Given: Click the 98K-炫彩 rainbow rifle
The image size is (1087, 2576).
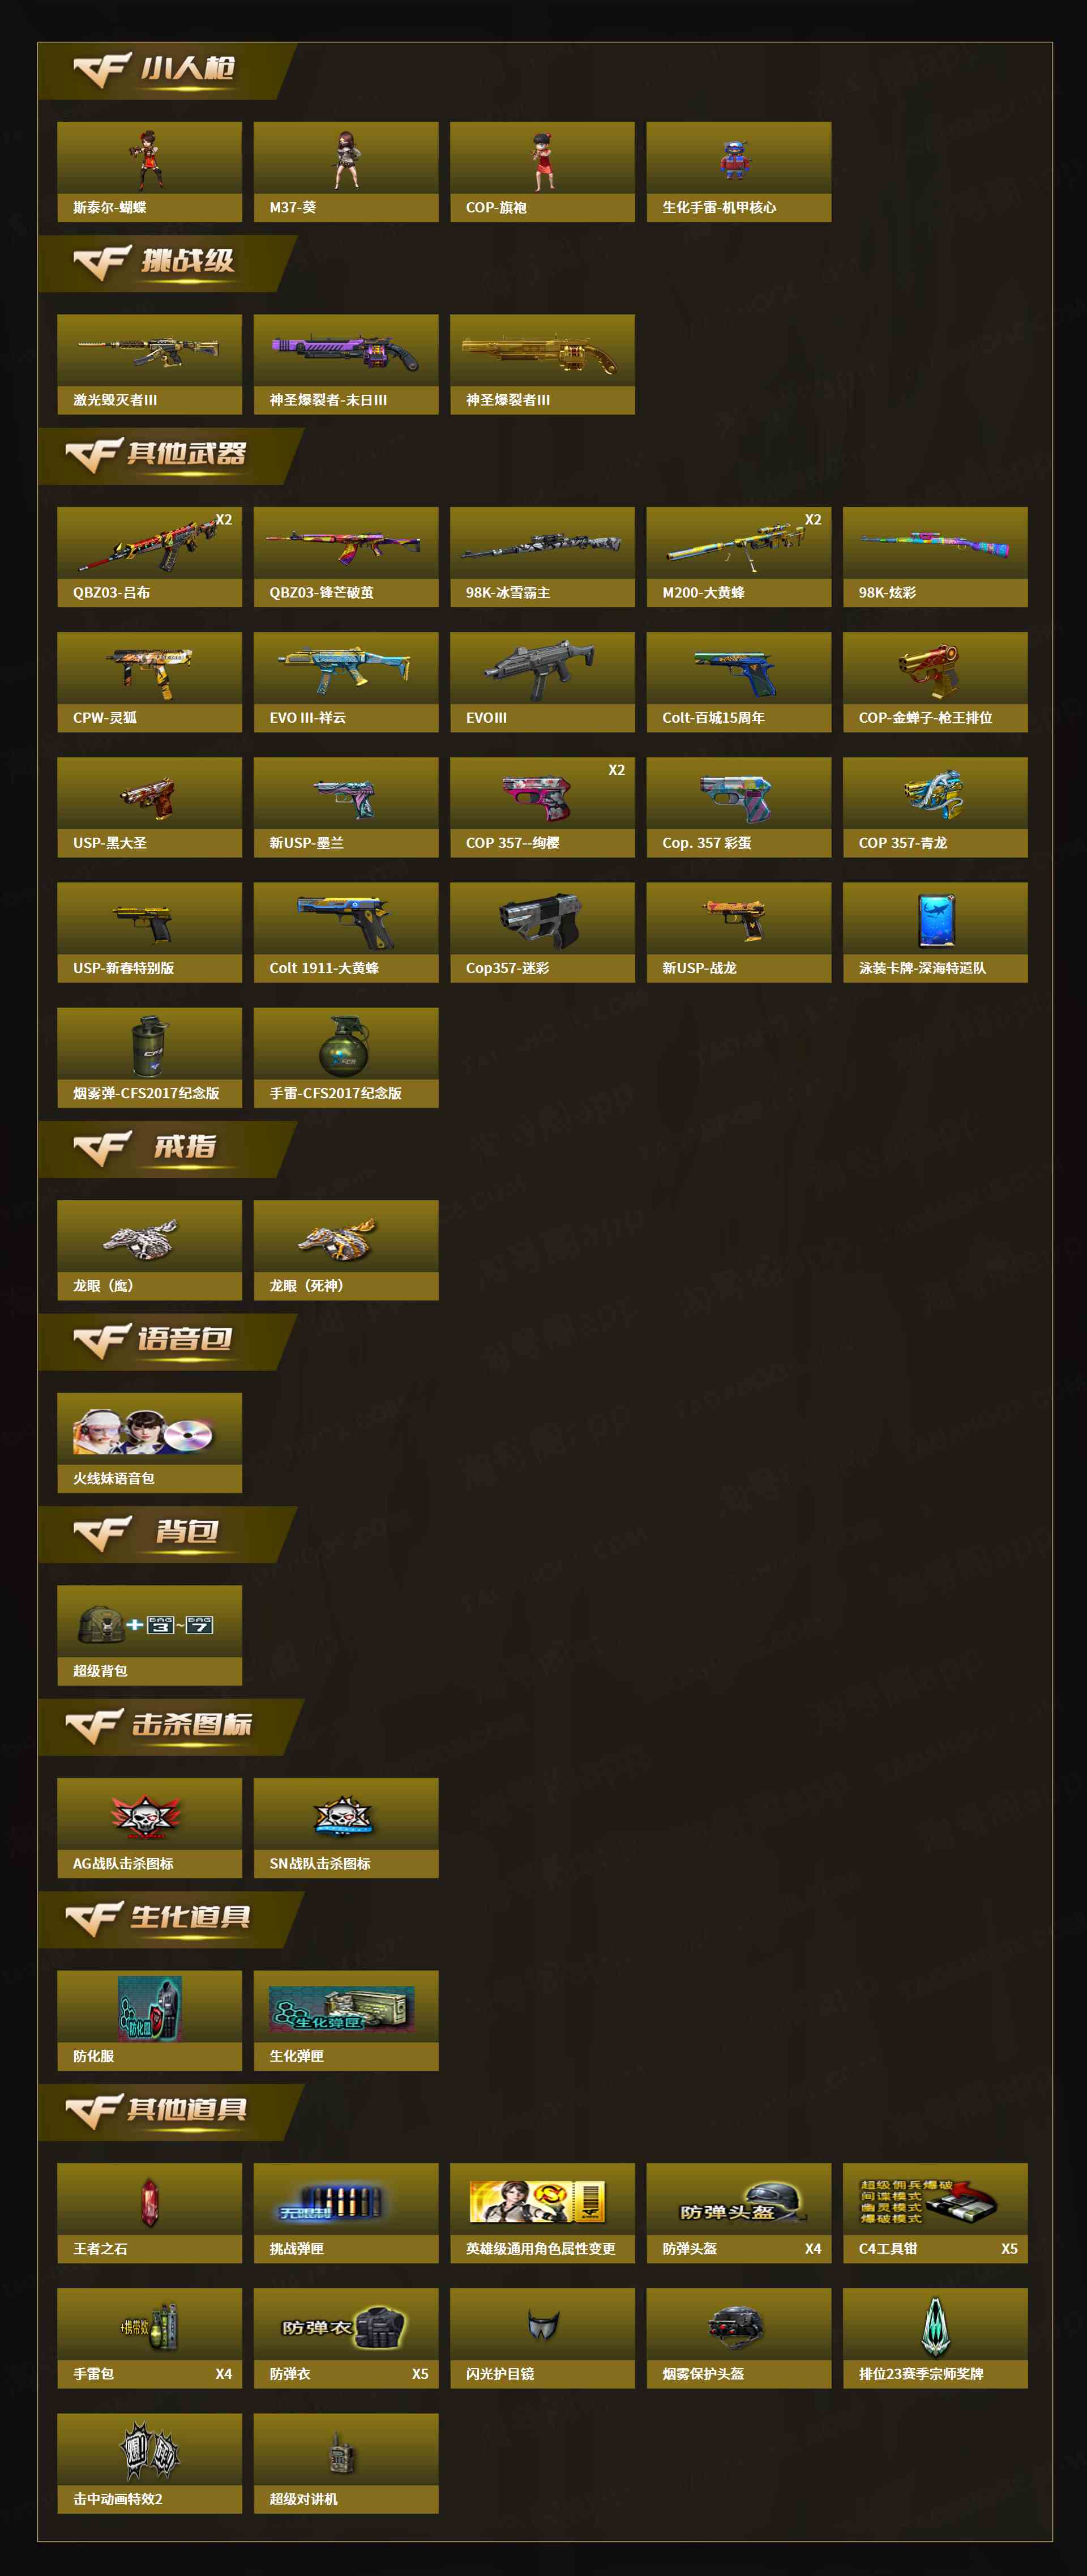Looking at the screenshot, I should [935, 557].
